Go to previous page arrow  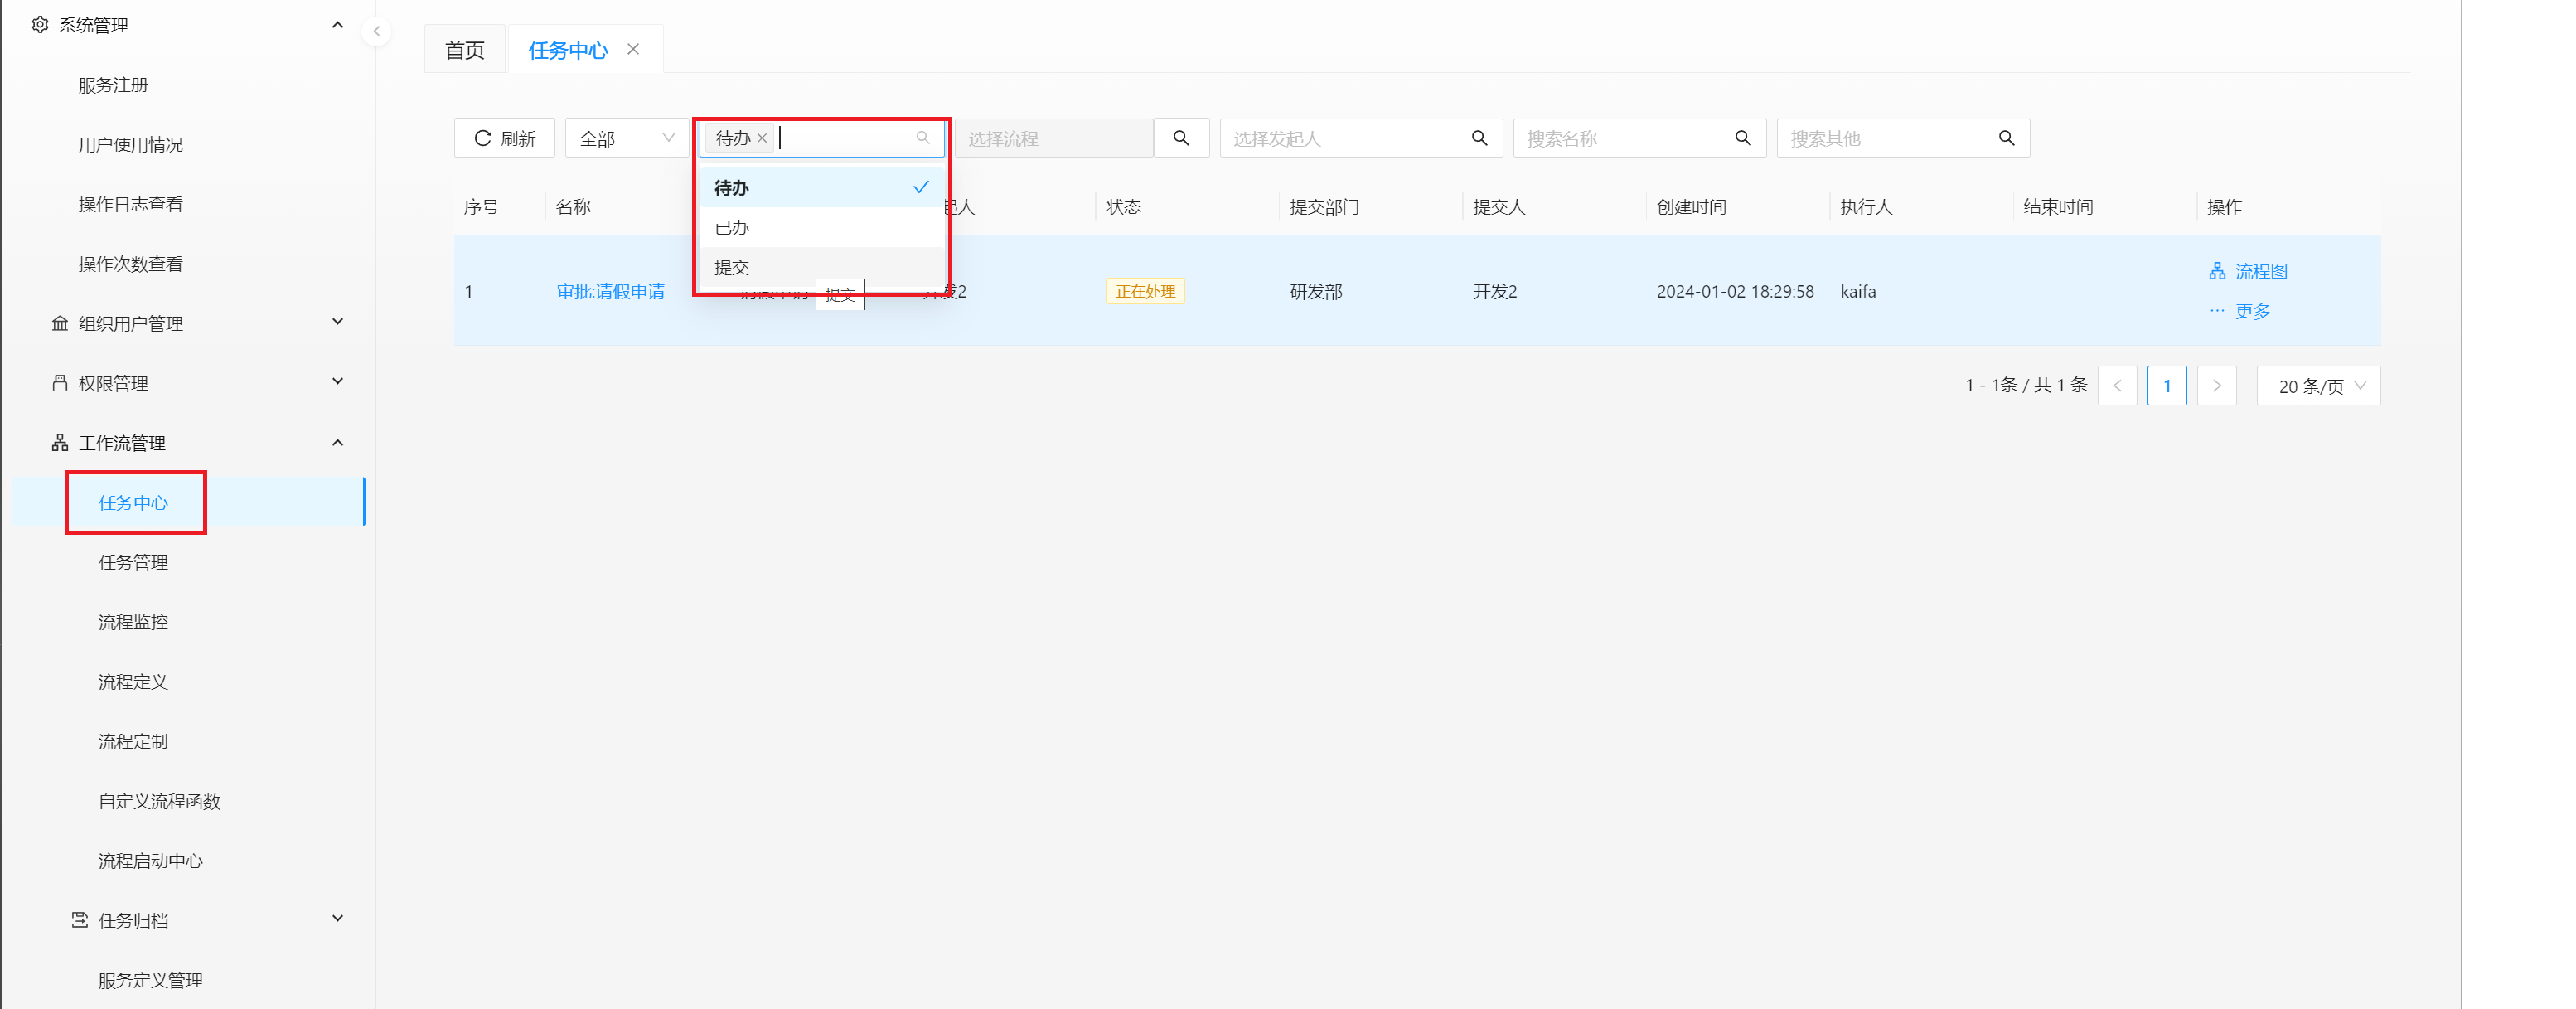tap(2117, 386)
